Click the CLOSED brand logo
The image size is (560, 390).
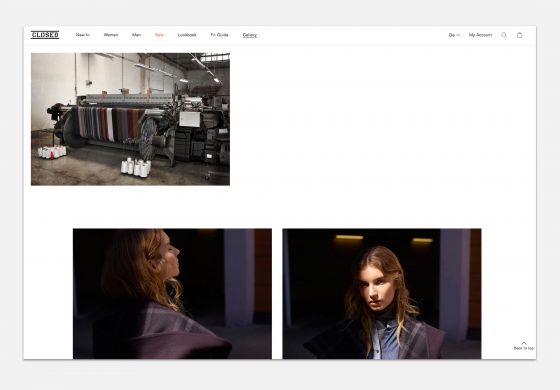45,35
